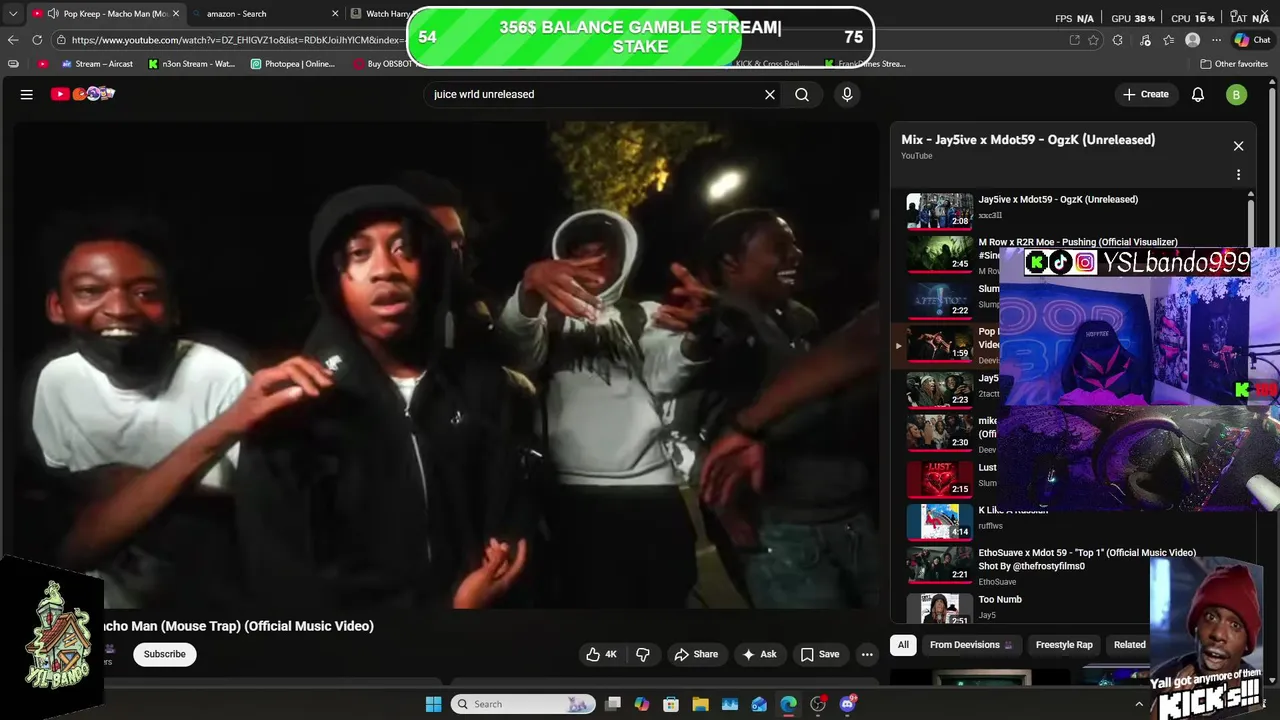Close the Mix playlist panel

[1238, 146]
